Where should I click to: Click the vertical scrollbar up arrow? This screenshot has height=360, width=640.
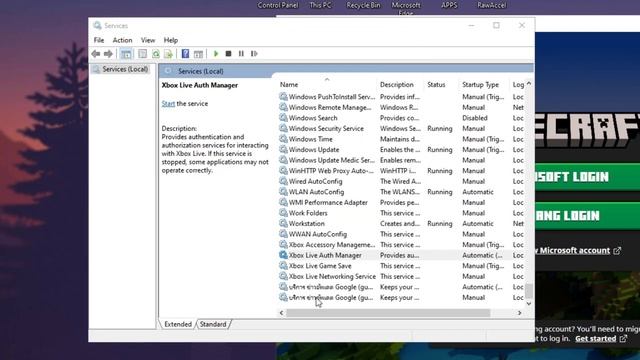529,84
